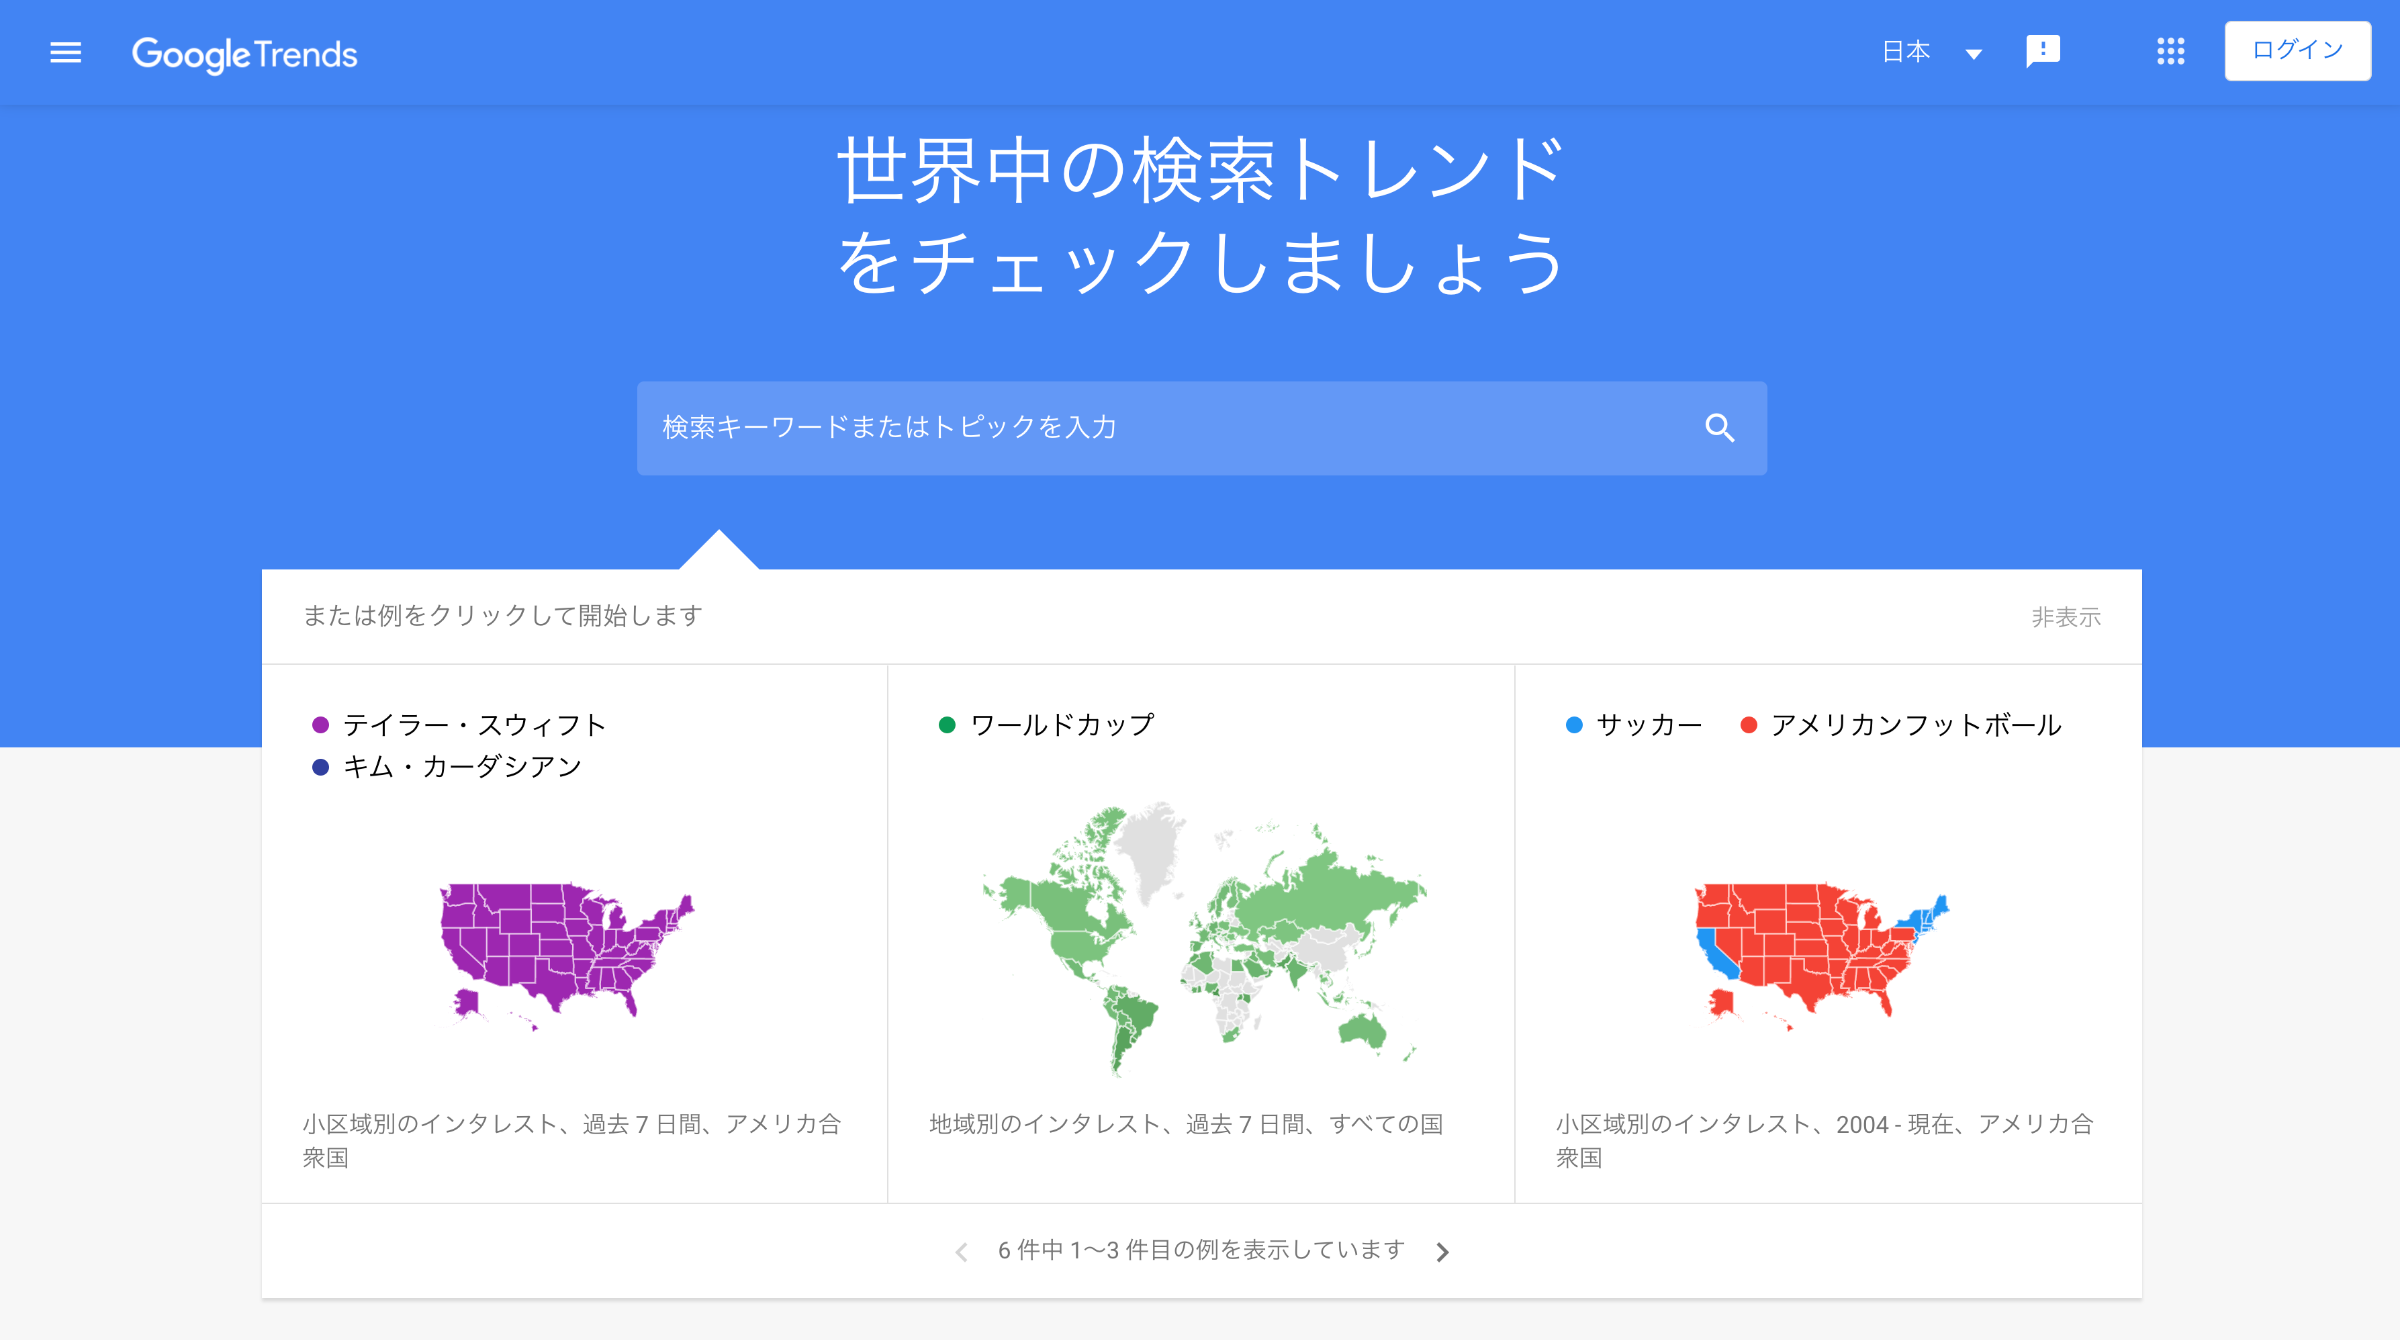2400x1340 pixels.
Task: Click the purple dot beside テイラー・スウィフト
Action: point(320,725)
